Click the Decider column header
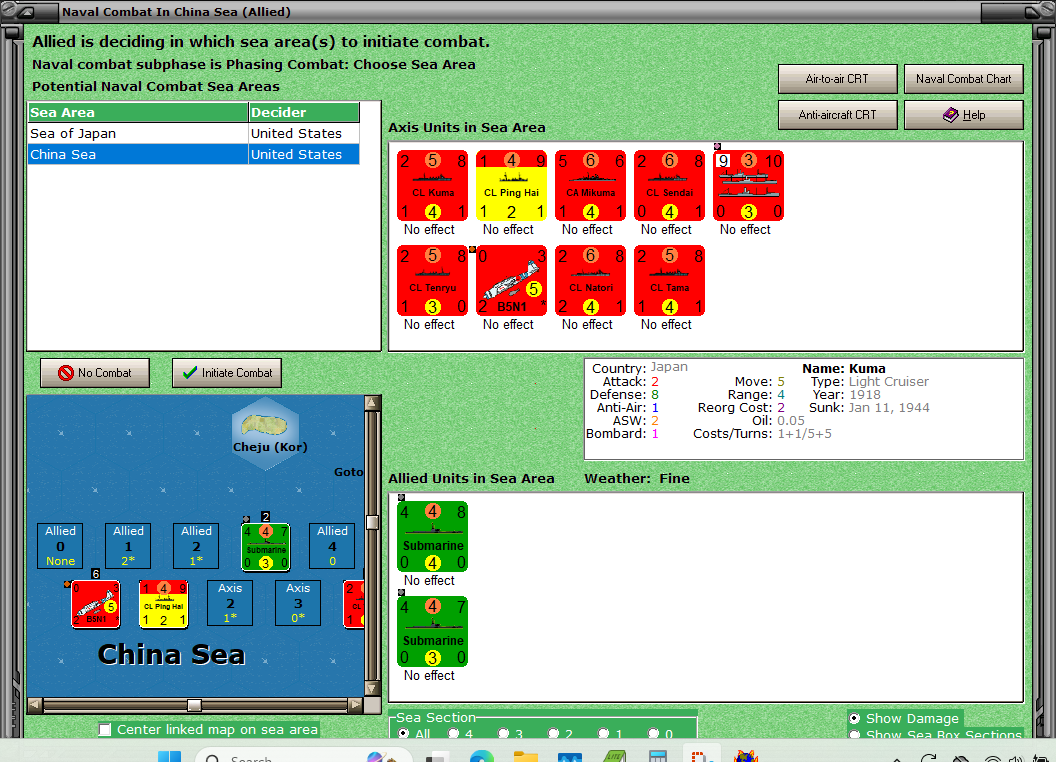Image resolution: width=1056 pixels, height=762 pixels. 304,113
